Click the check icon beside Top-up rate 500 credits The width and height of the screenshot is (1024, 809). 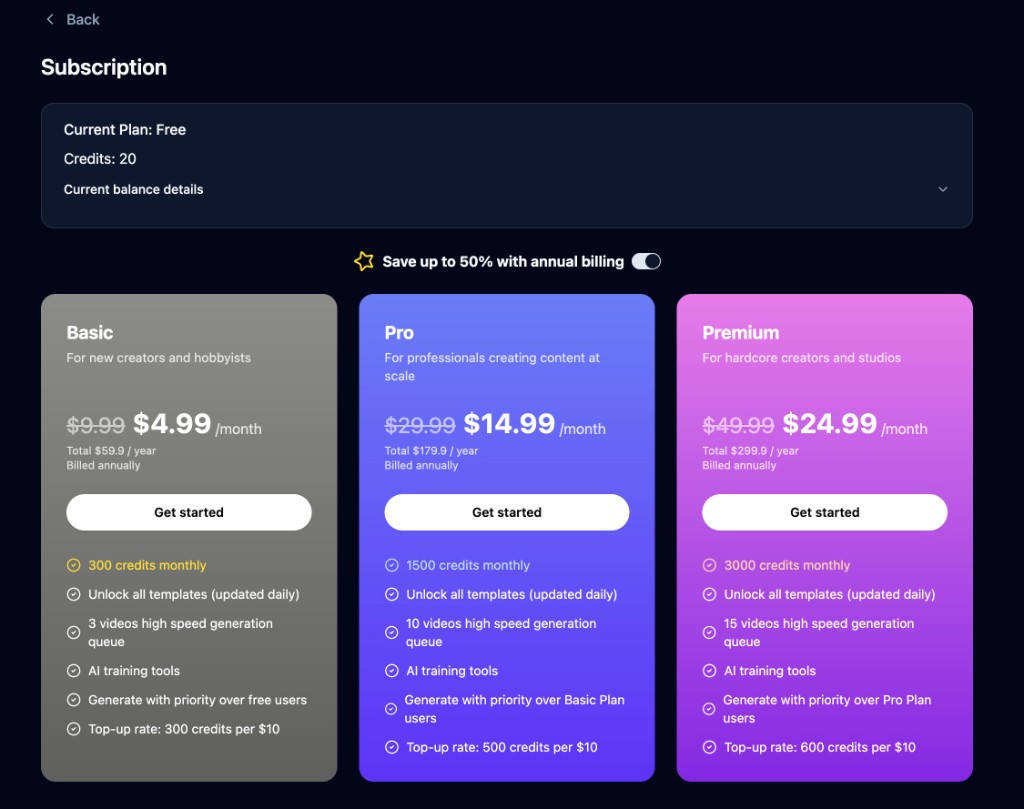click(392, 747)
